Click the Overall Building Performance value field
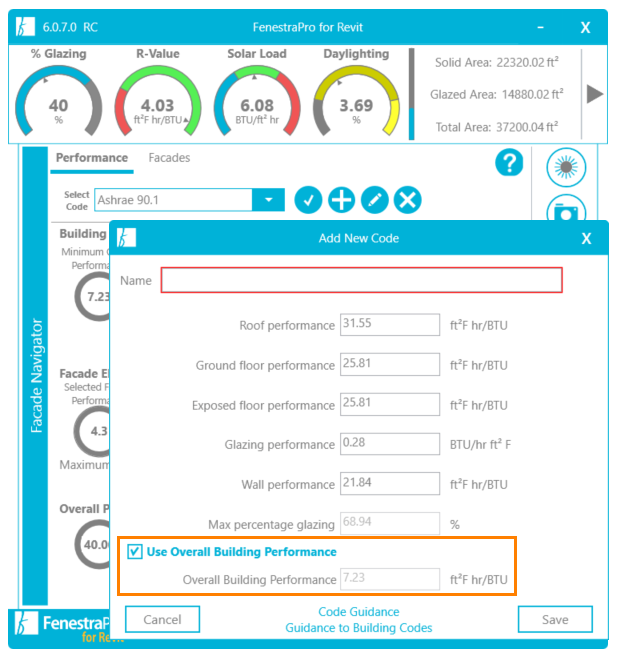Viewport: 620px width, 663px height. pos(390,579)
